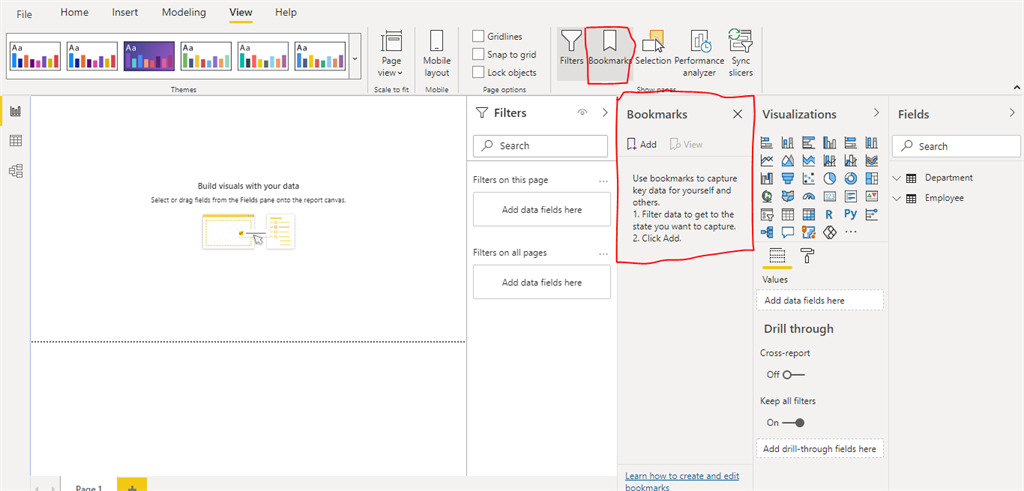Select the stacked bar chart visual
This screenshot has height=491, width=1024.
[x=767, y=142]
